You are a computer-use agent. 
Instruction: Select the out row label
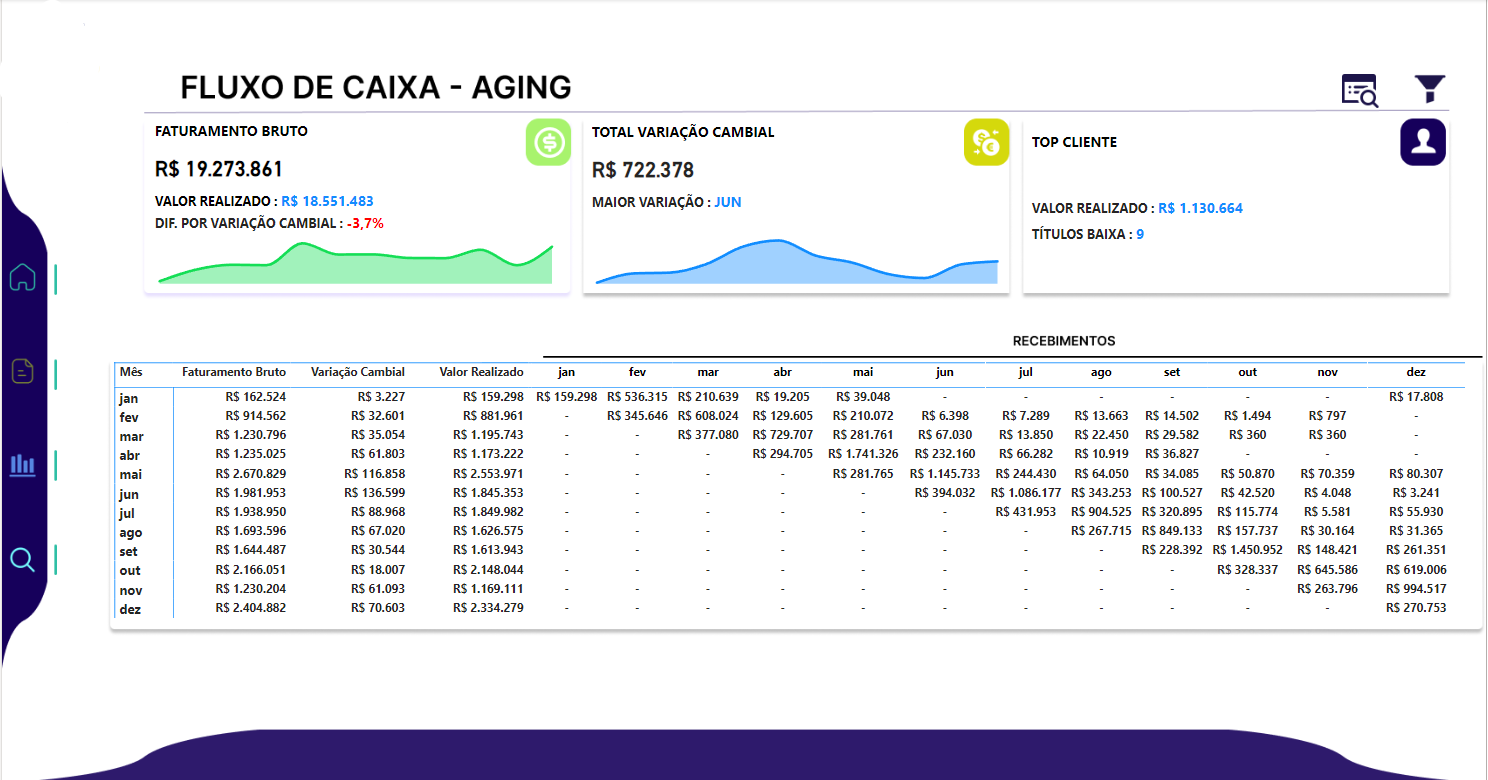(x=129, y=571)
